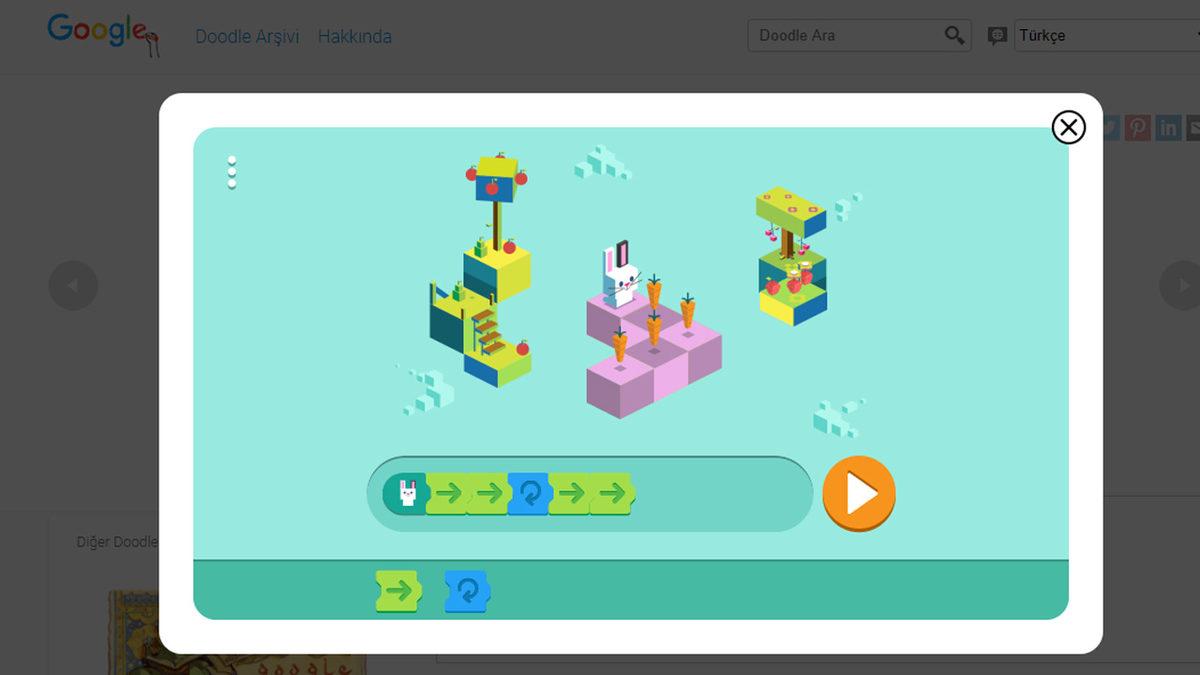Click the LinkedIn share icon
Screen dimensions: 1200x675
pyautogui.click(x=1167, y=127)
